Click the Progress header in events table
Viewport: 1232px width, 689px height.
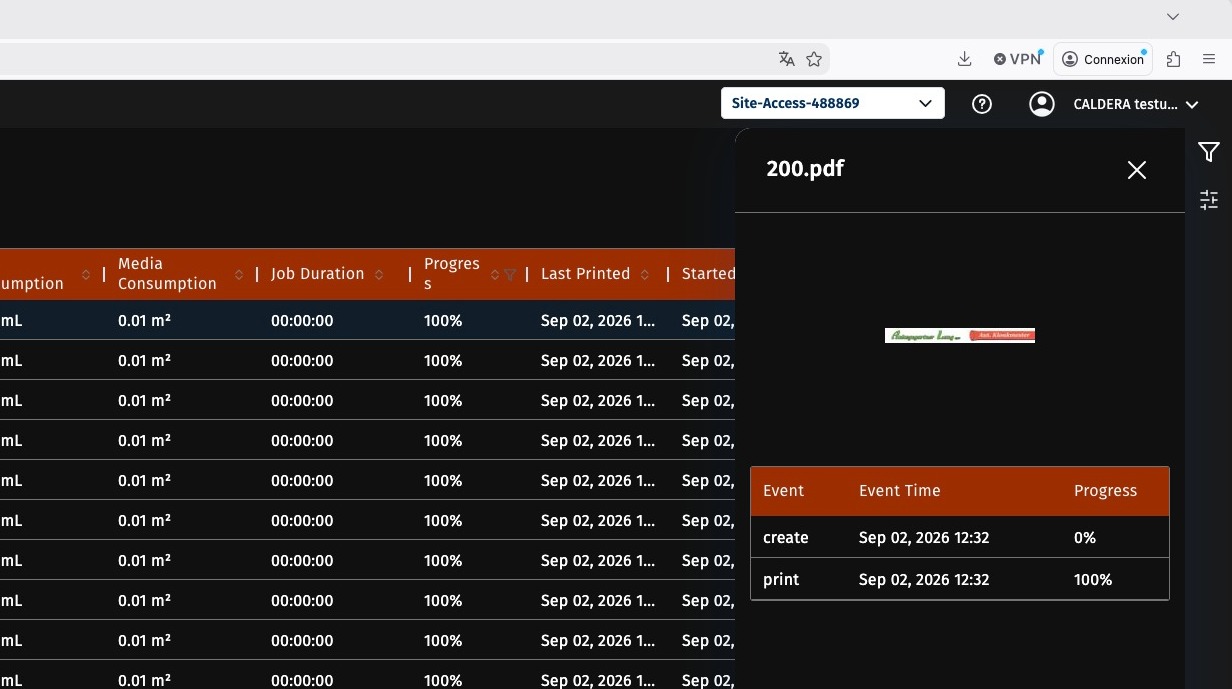pos(1105,491)
